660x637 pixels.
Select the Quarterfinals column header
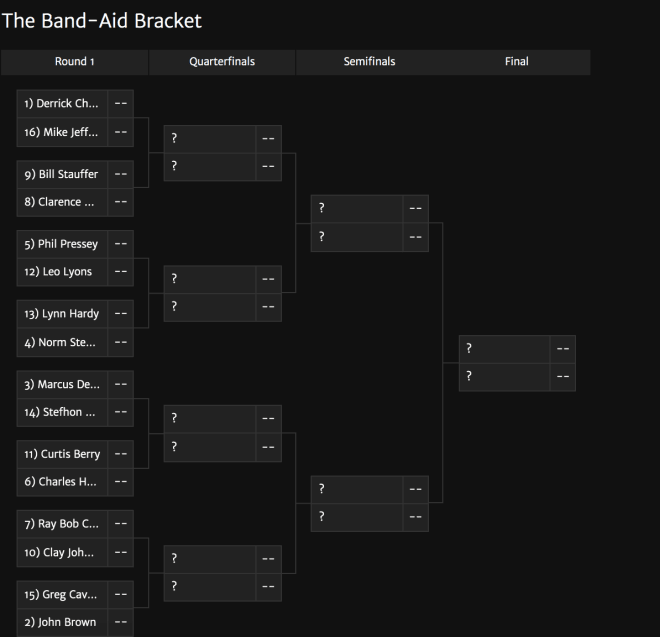click(x=222, y=62)
